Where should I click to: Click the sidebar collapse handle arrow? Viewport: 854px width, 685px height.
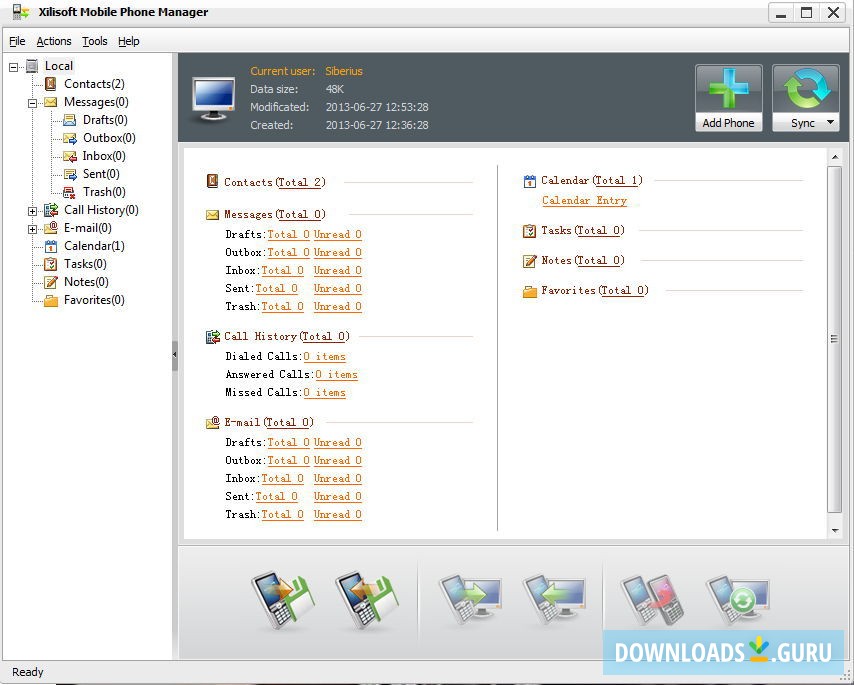click(174, 355)
